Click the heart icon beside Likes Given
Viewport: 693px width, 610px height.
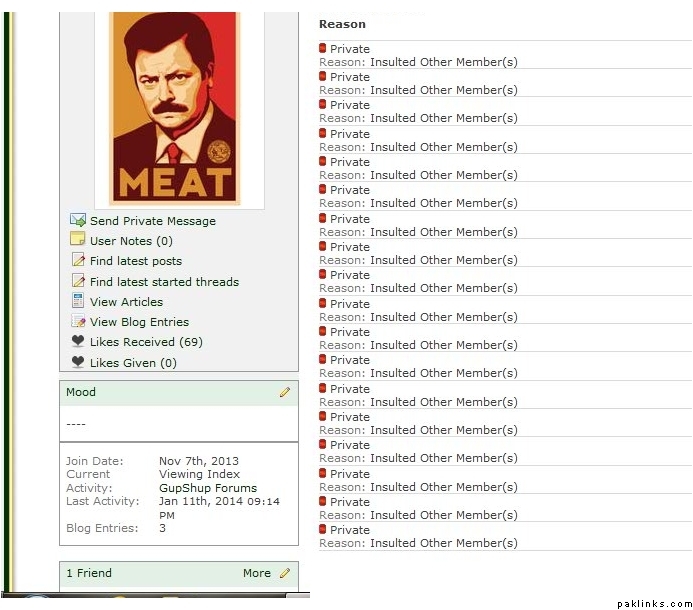tap(77, 363)
